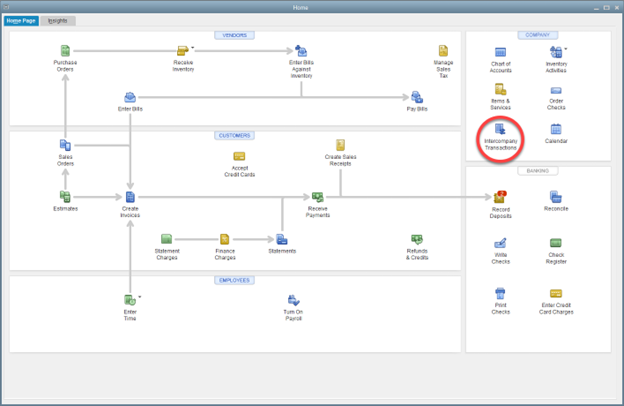Click the Receive Payments icon
Image resolution: width=624 pixels, height=406 pixels.
tap(317, 198)
